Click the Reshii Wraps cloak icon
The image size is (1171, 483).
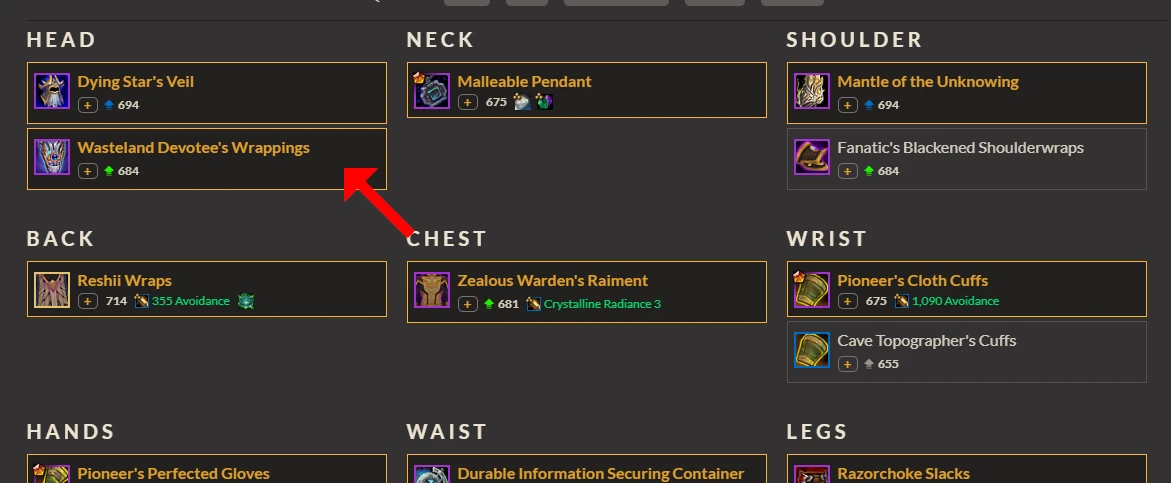tap(52, 290)
